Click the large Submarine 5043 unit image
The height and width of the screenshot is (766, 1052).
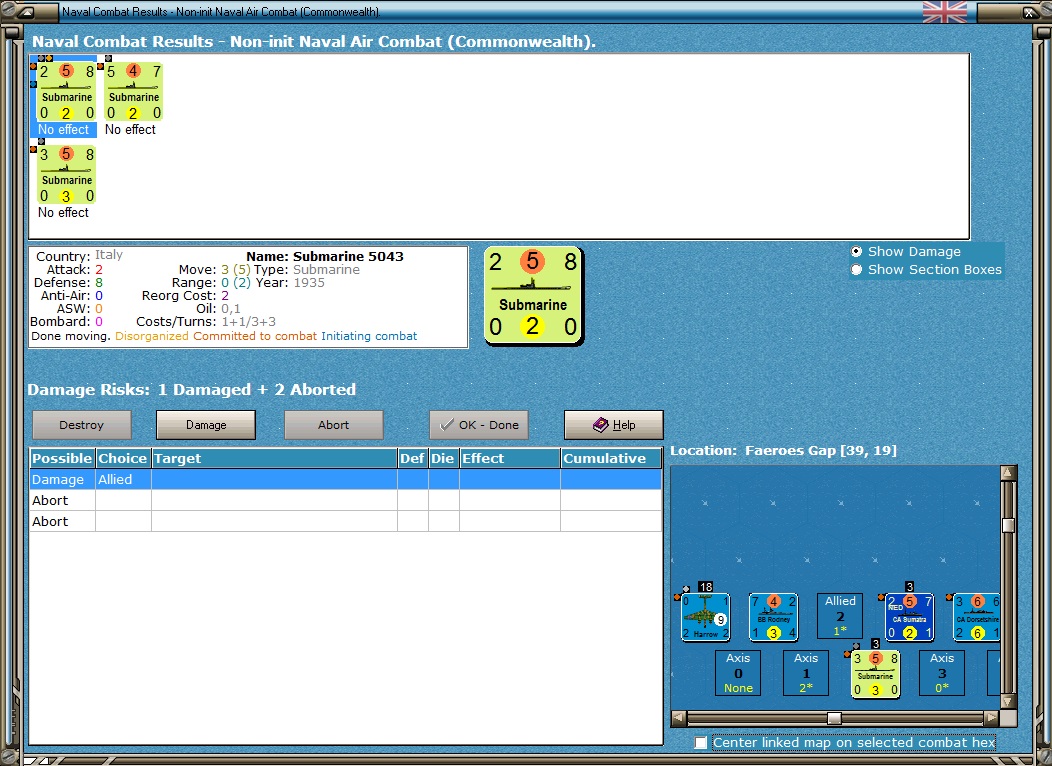coord(533,296)
